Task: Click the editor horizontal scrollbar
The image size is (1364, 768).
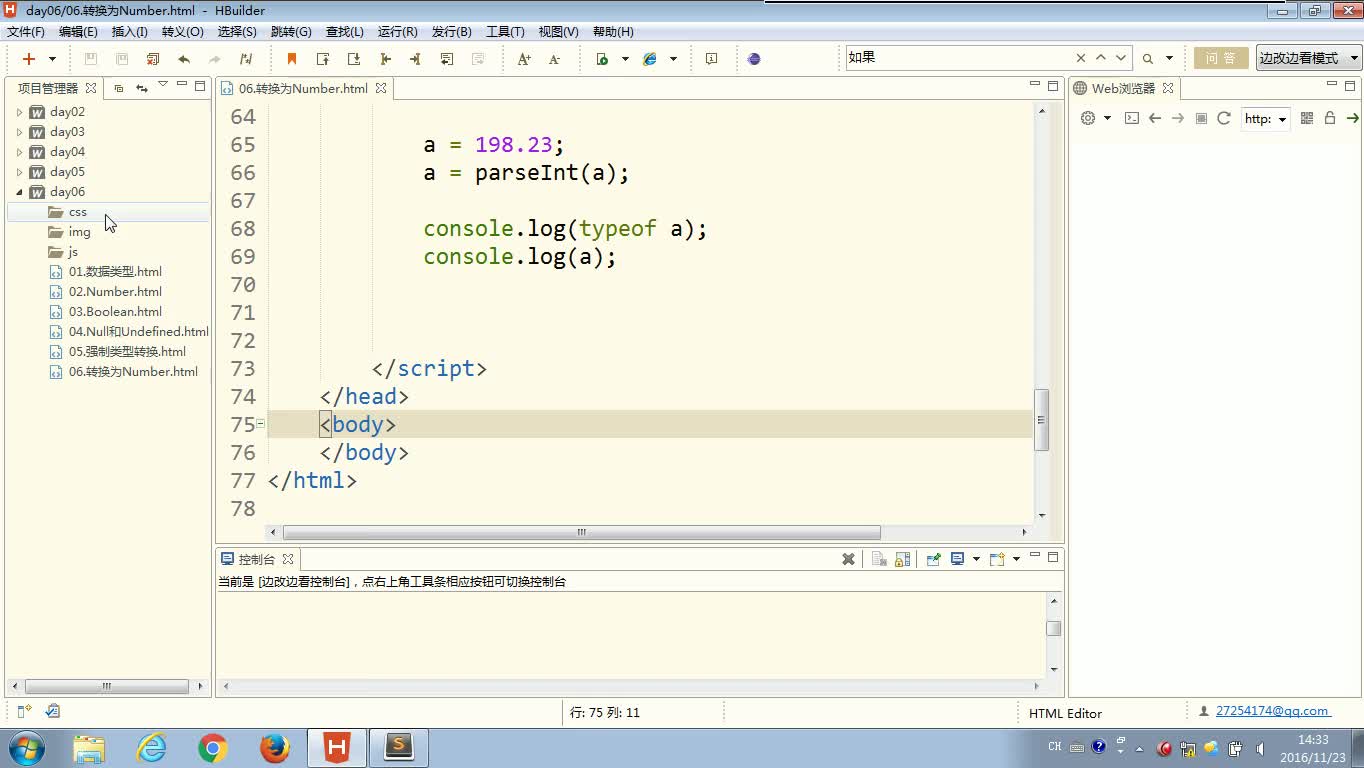Action: point(582,532)
